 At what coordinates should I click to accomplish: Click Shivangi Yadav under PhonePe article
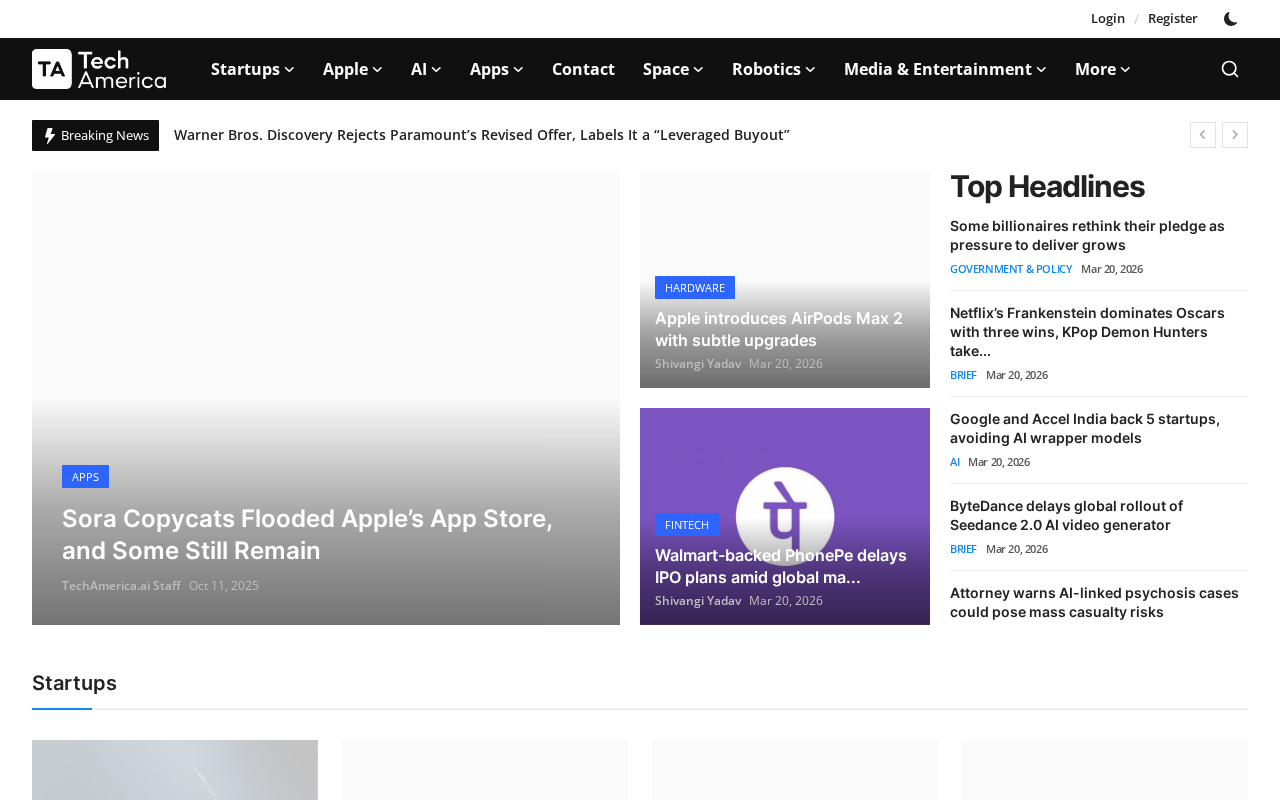(698, 601)
